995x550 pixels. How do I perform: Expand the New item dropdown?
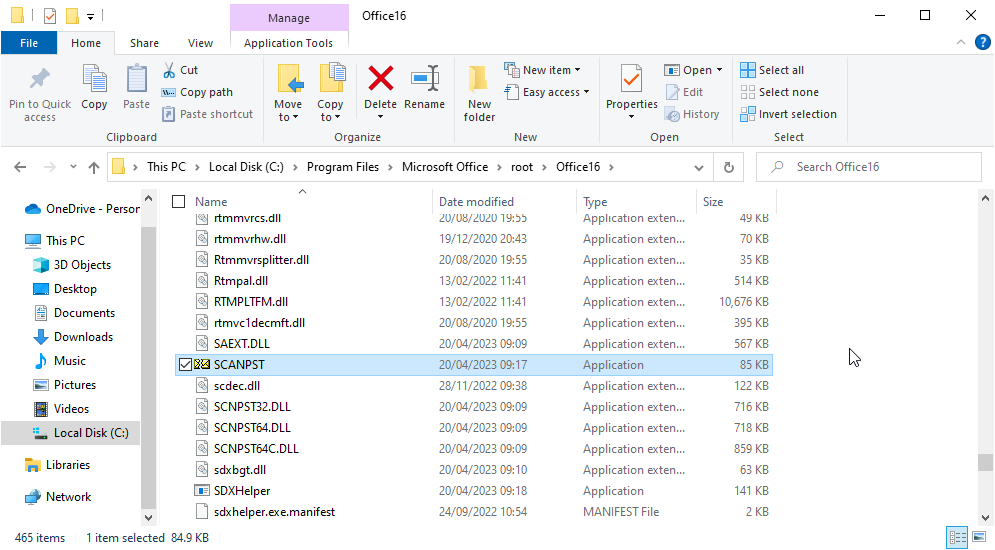(x=577, y=70)
